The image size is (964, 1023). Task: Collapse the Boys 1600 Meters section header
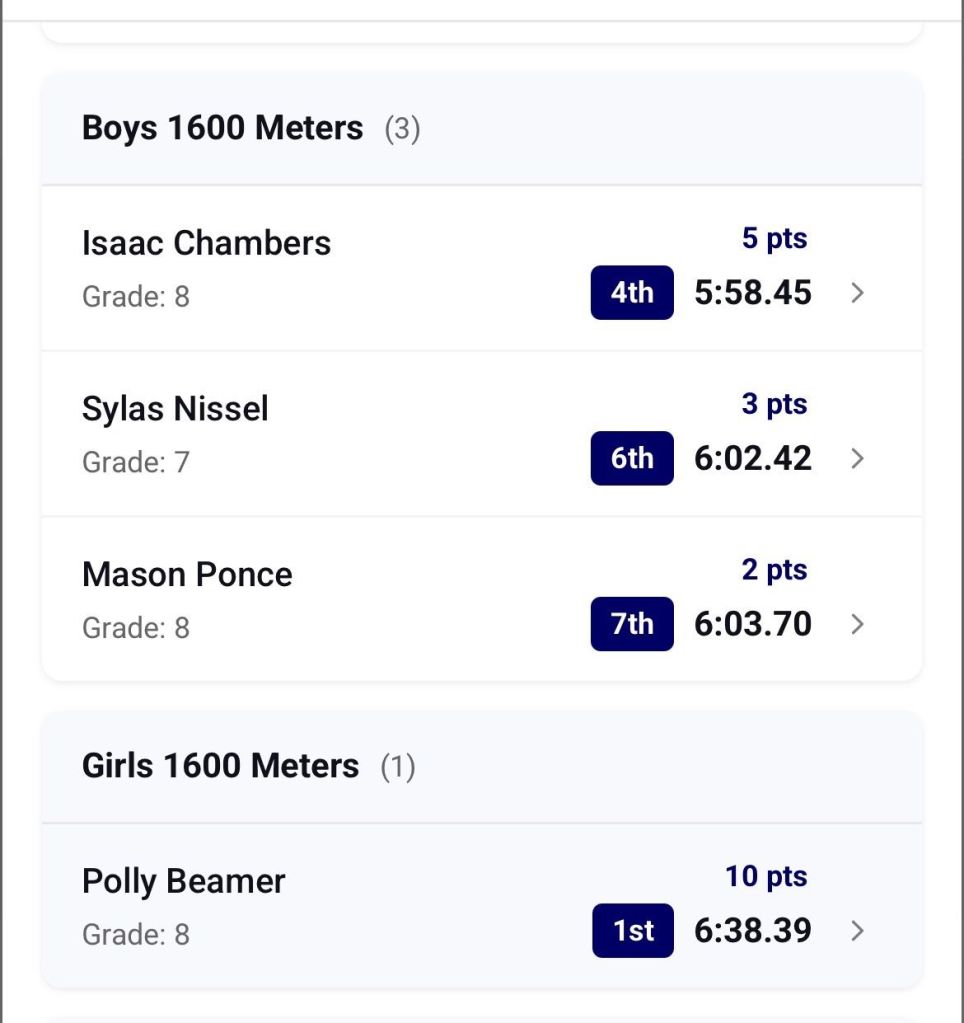click(222, 128)
